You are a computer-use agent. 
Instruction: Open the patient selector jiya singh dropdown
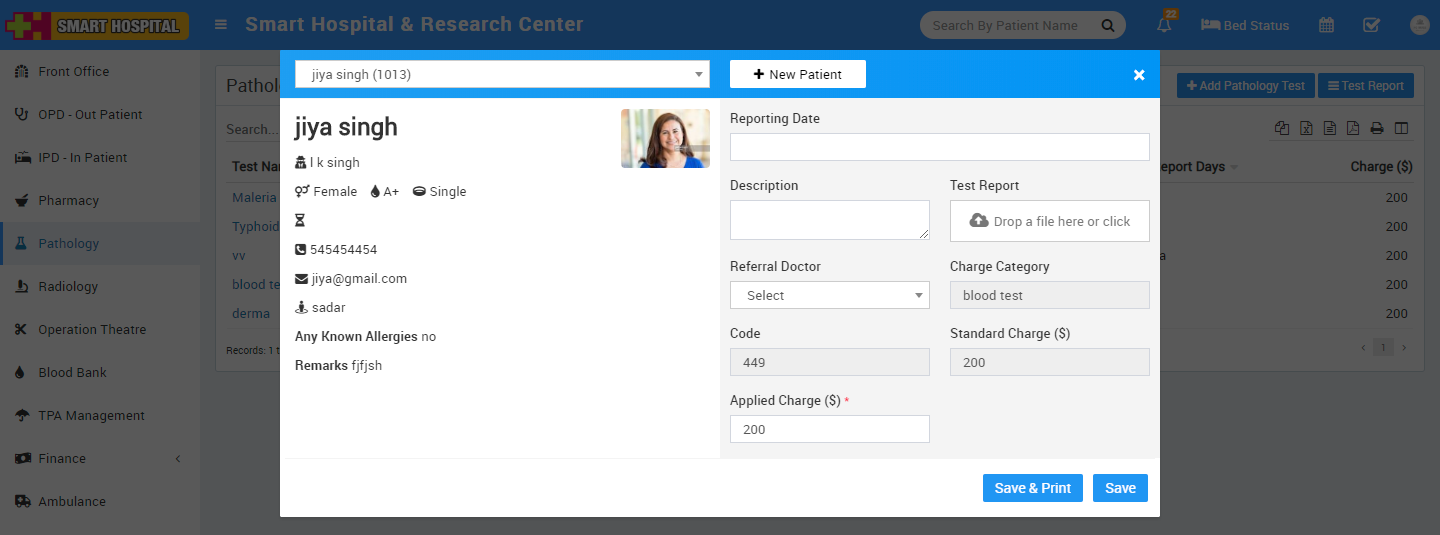point(502,74)
